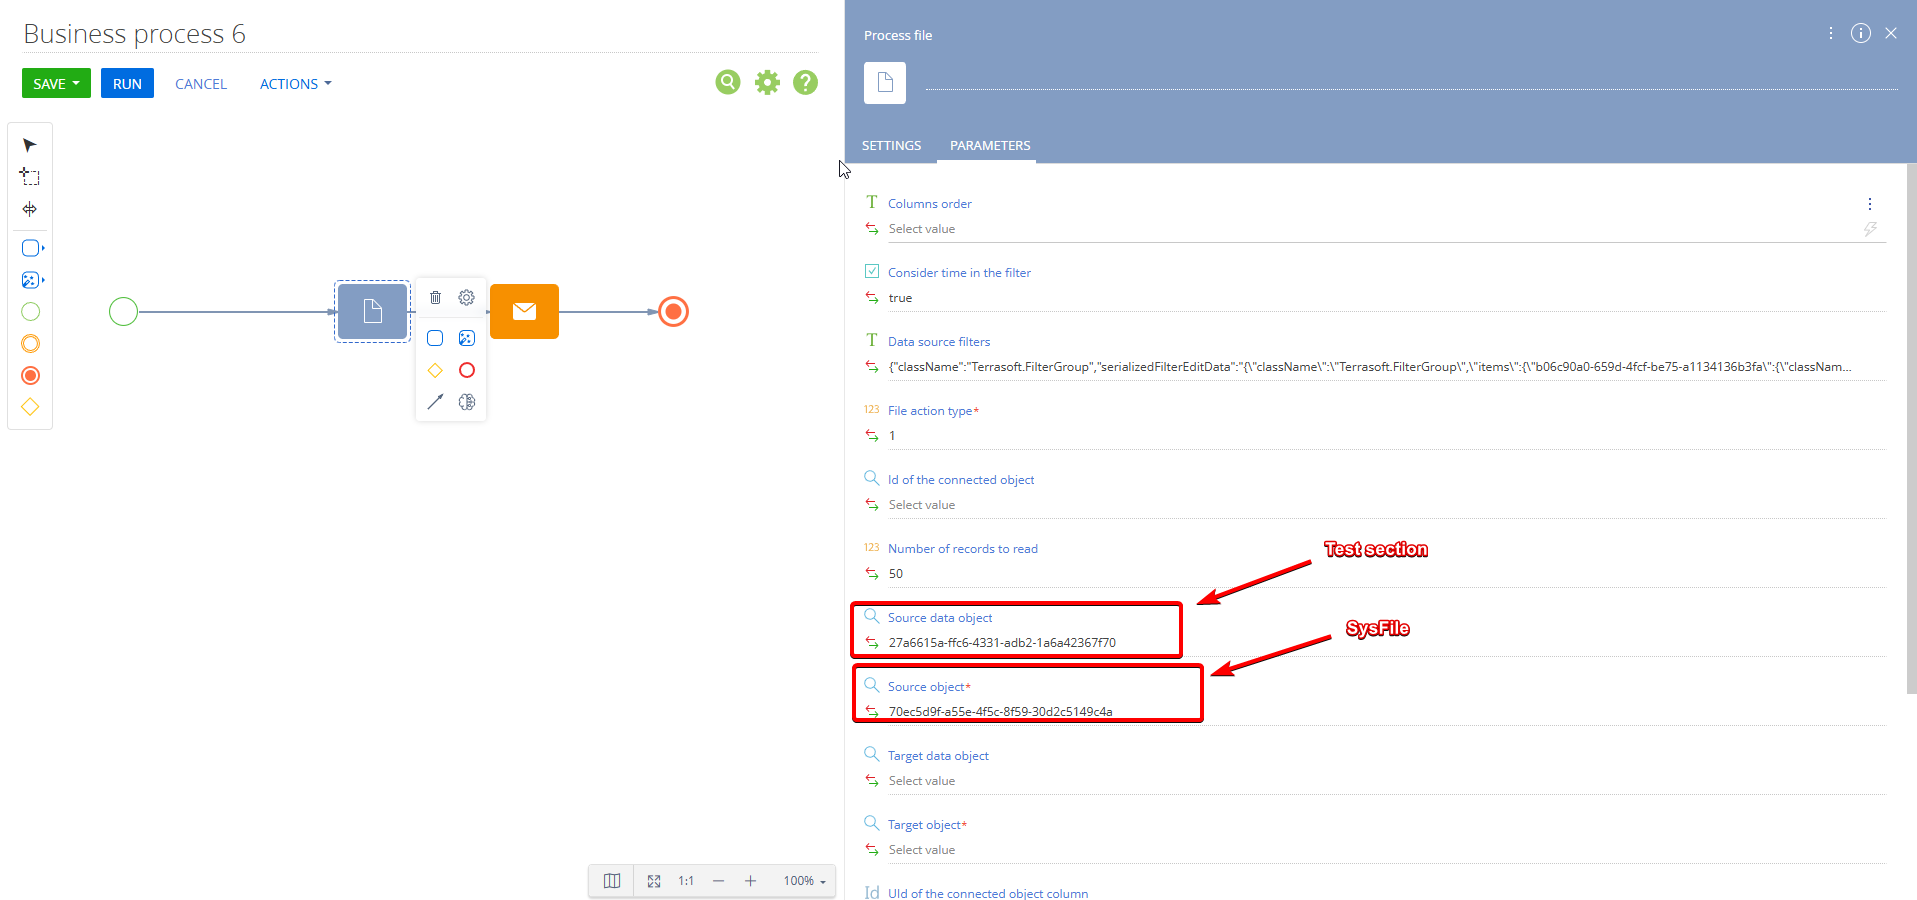Switch to the SETTINGS tab
The width and height of the screenshot is (1917, 900).
pos(891,145)
